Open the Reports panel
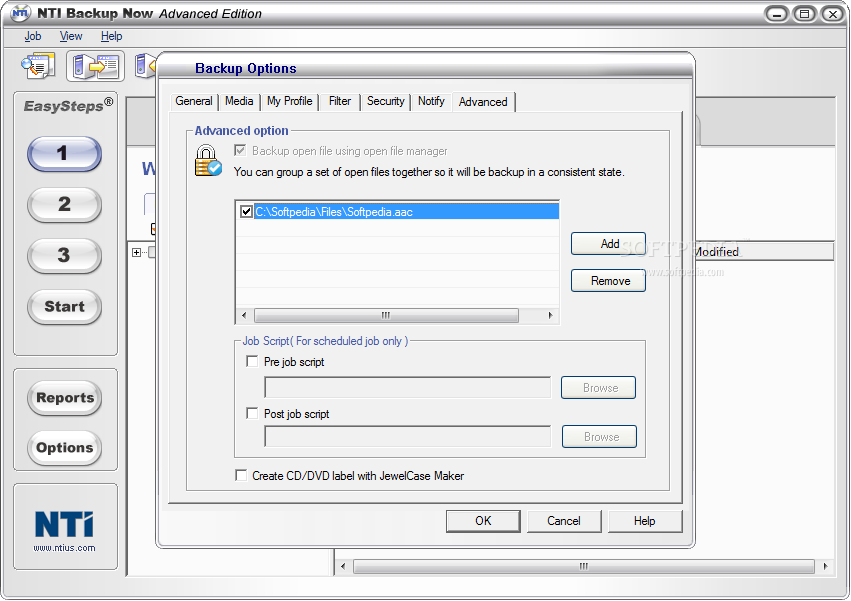This screenshot has height=601, width=851. pos(65,397)
